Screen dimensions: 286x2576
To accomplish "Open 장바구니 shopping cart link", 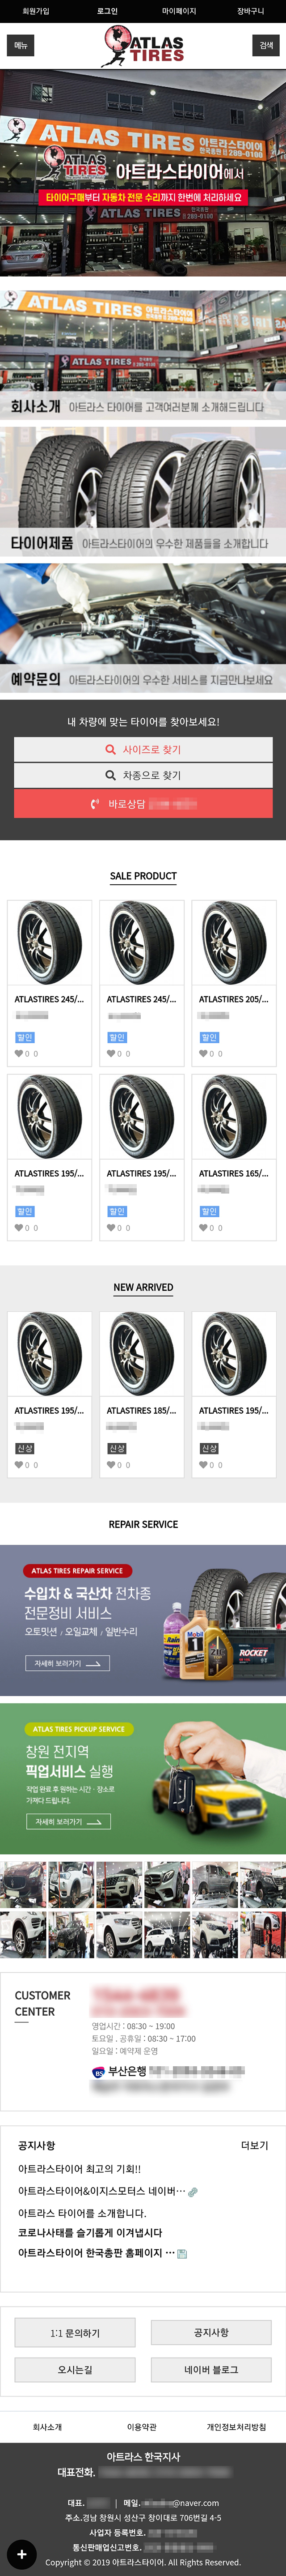I will click(250, 11).
